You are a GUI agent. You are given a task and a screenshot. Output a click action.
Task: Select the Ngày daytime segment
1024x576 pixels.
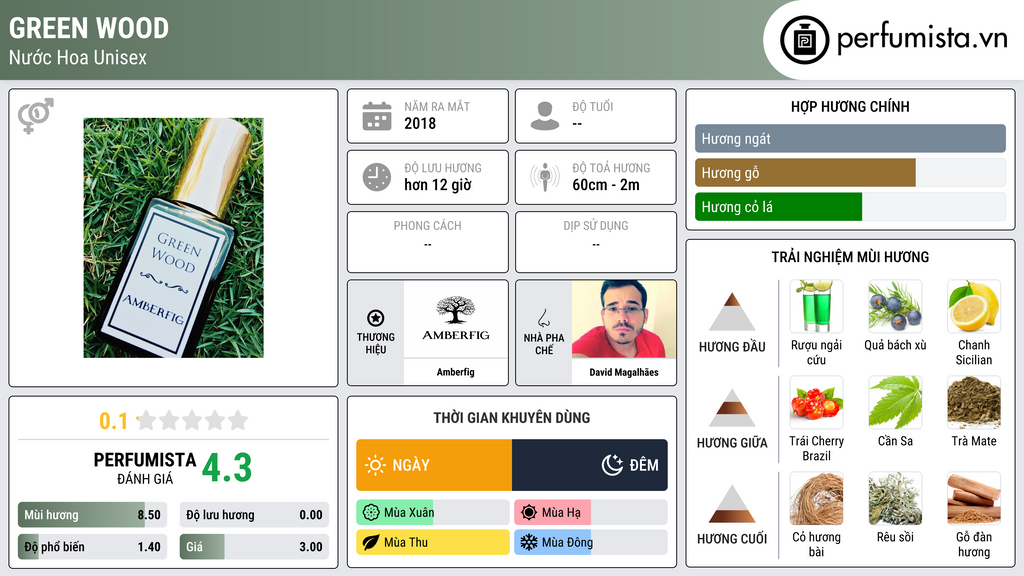434,465
